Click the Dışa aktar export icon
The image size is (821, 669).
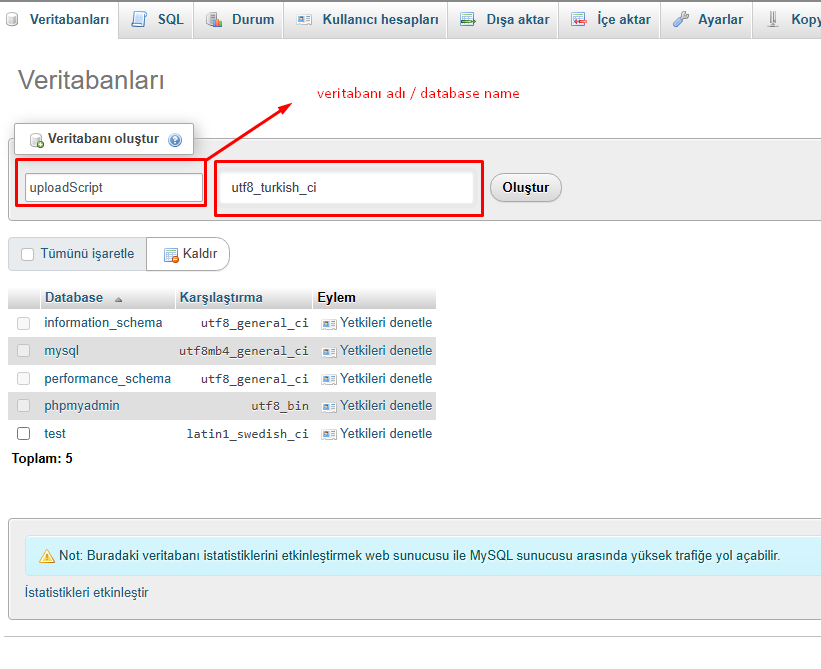[x=468, y=20]
